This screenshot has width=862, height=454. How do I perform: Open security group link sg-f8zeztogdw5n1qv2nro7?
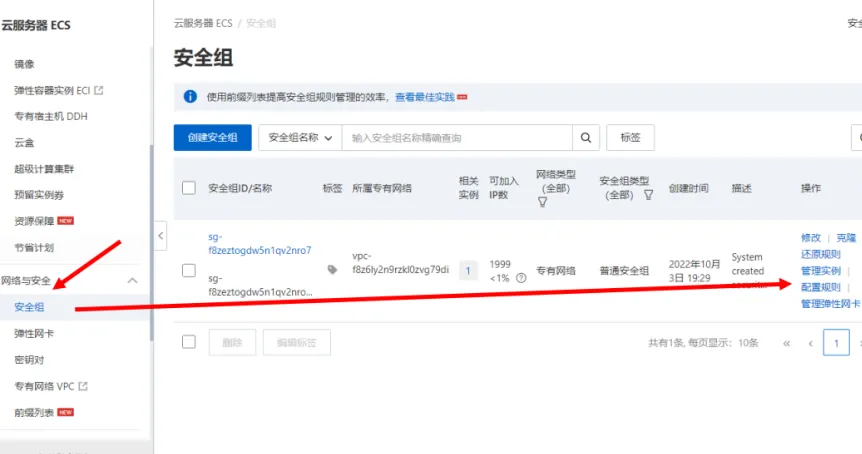point(259,243)
